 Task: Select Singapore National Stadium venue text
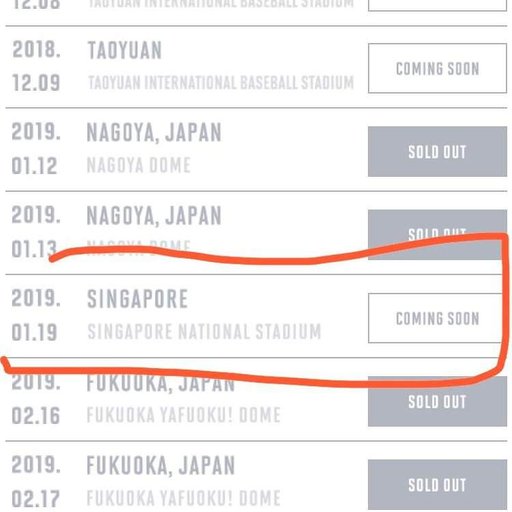tap(204, 332)
